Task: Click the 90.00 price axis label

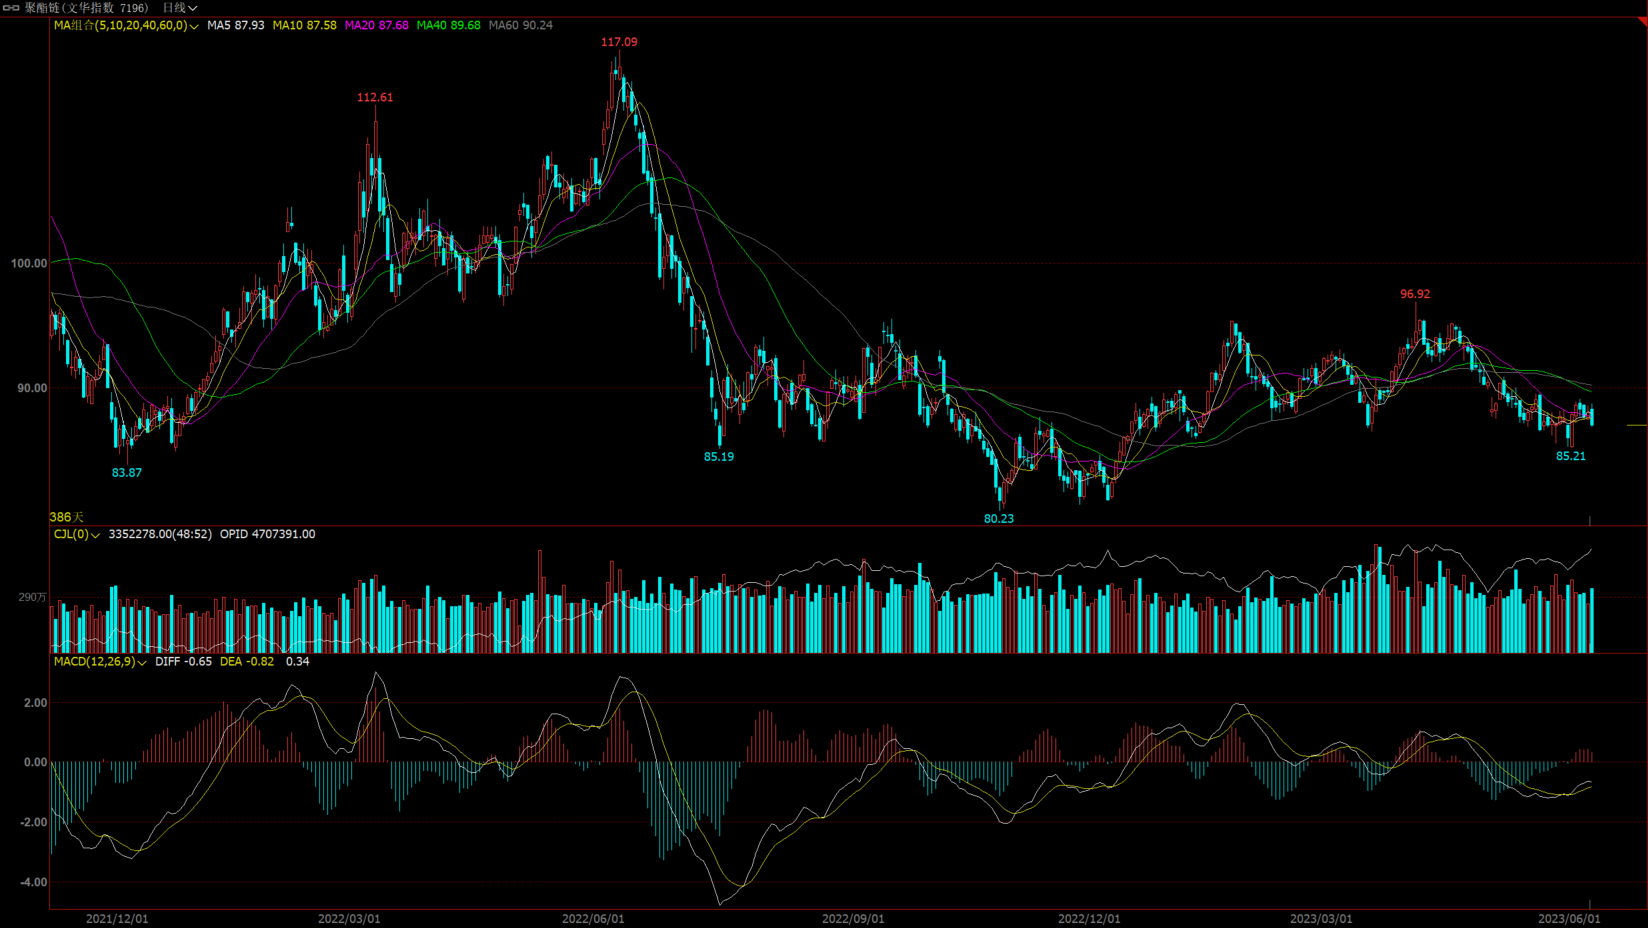Action: coord(32,388)
